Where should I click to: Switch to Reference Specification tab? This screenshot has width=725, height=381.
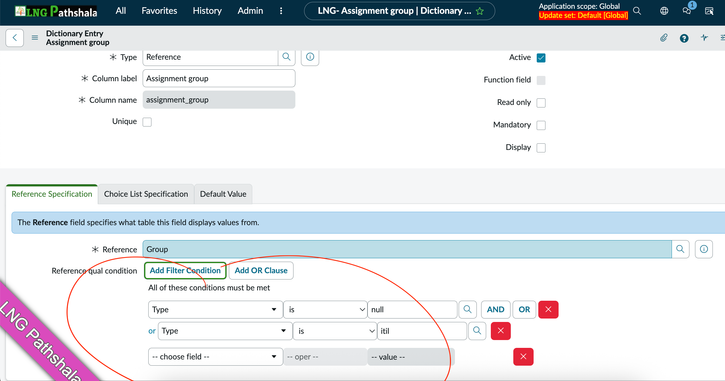52,194
